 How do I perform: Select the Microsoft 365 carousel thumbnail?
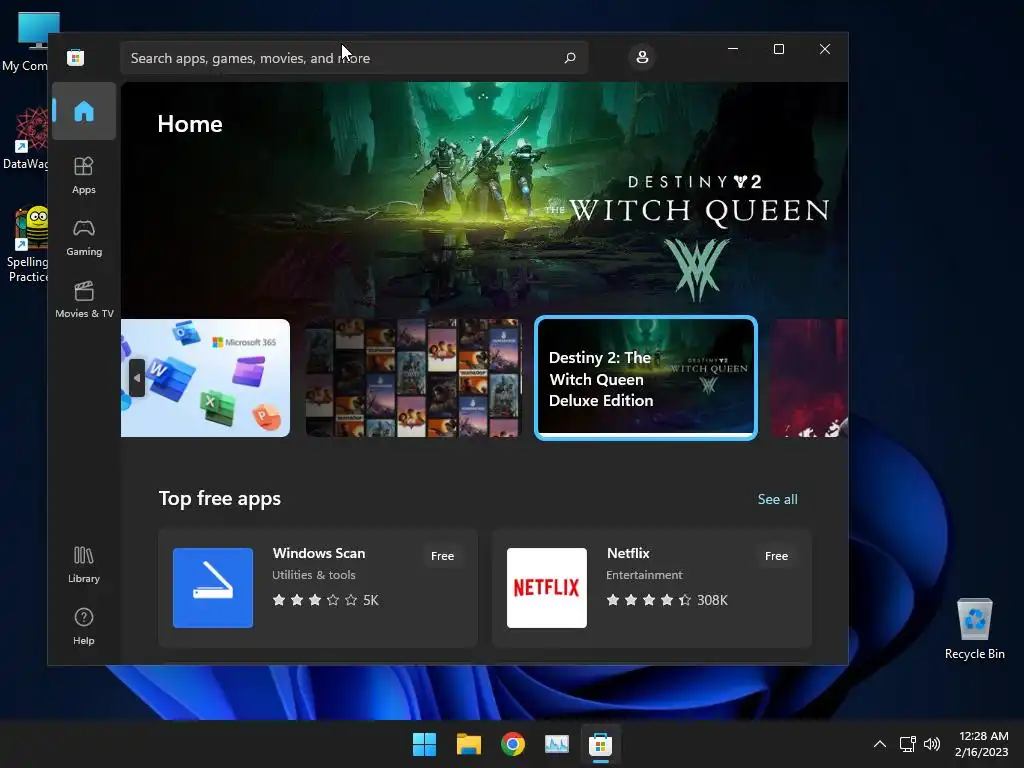205,377
